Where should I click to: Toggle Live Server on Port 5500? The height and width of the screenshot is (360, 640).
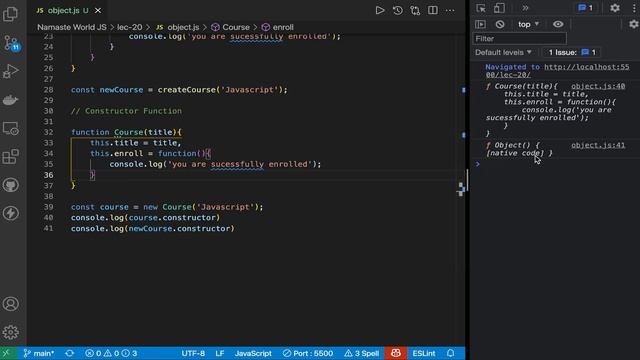308,353
